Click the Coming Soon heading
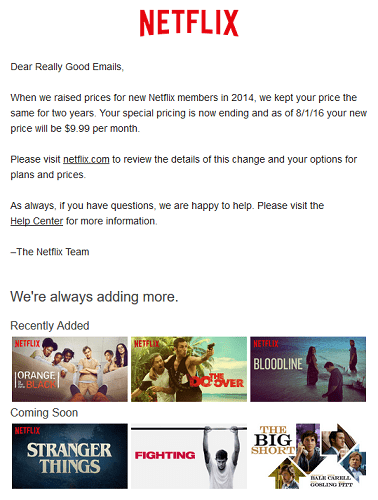 [x=44, y=413]
